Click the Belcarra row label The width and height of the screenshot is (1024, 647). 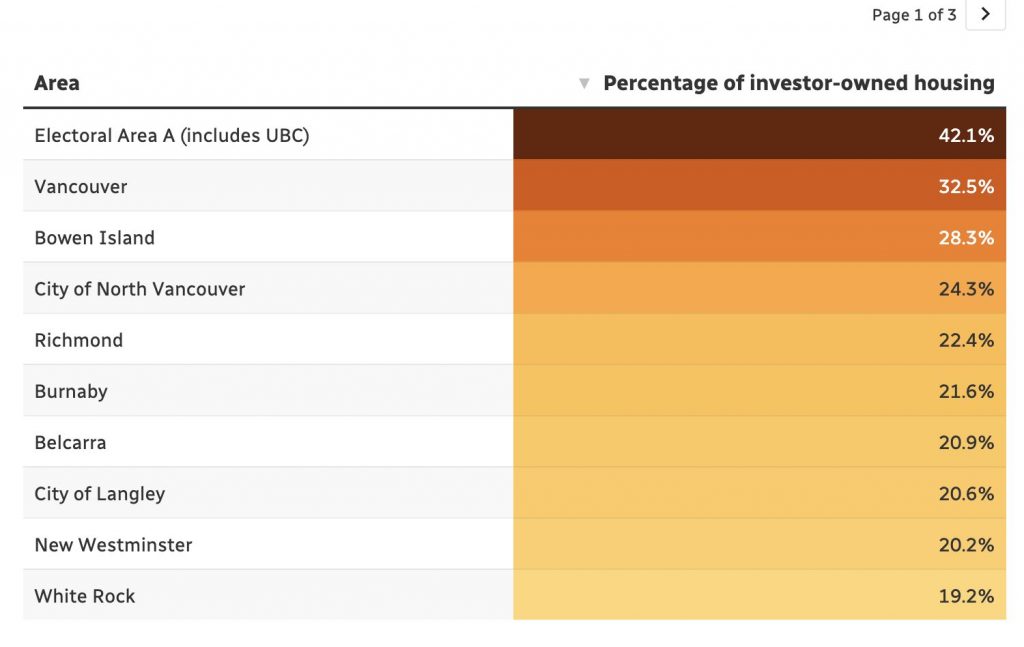click(x=70, y=442)
